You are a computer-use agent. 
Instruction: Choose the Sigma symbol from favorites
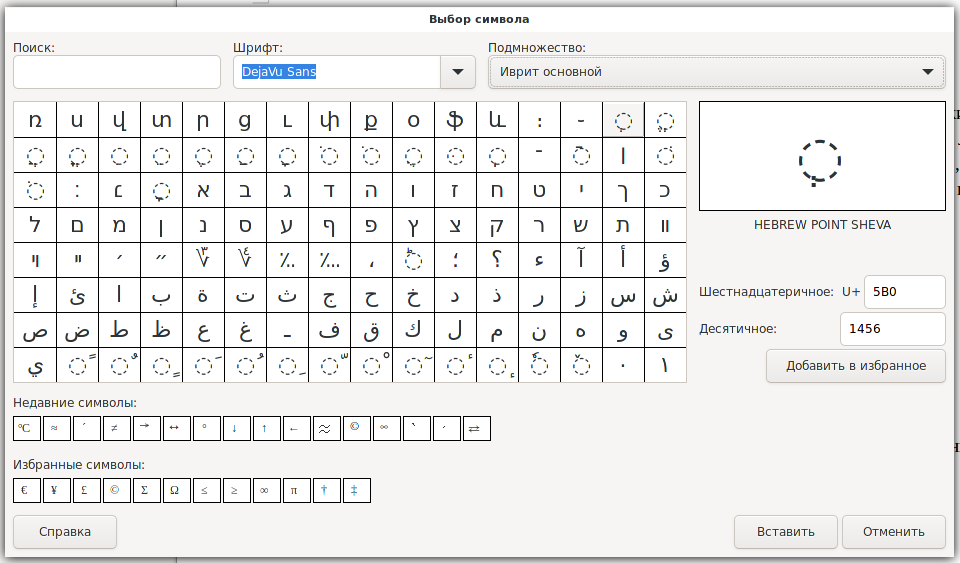coord(147,490)
